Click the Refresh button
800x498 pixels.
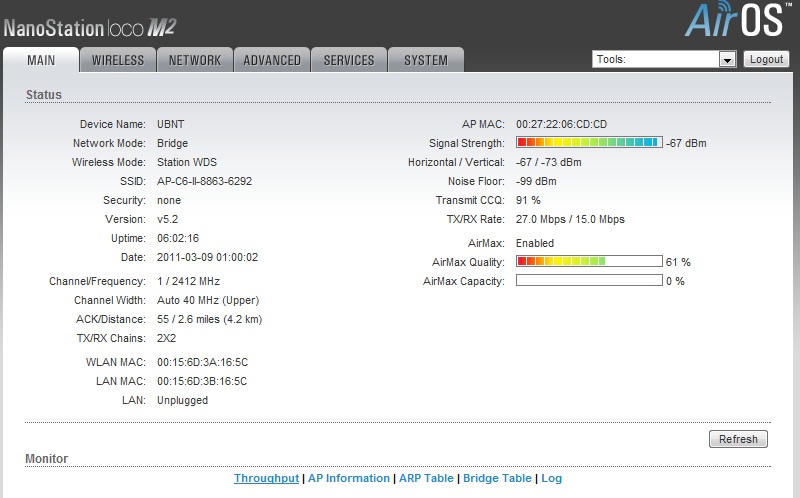click(x=738, y=439)
